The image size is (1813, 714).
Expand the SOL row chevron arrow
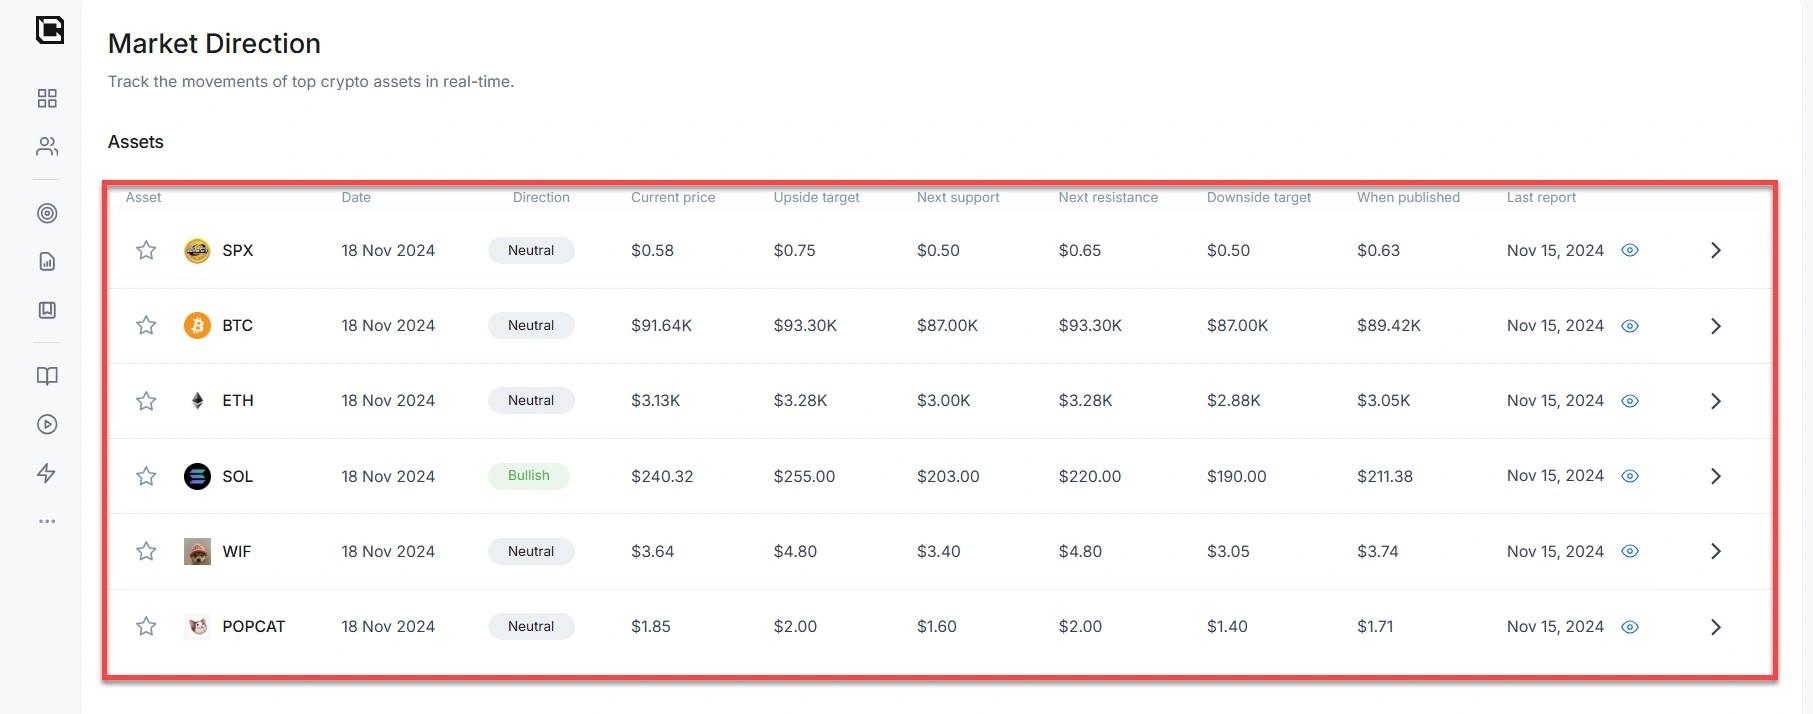[x=1716, y=476]
